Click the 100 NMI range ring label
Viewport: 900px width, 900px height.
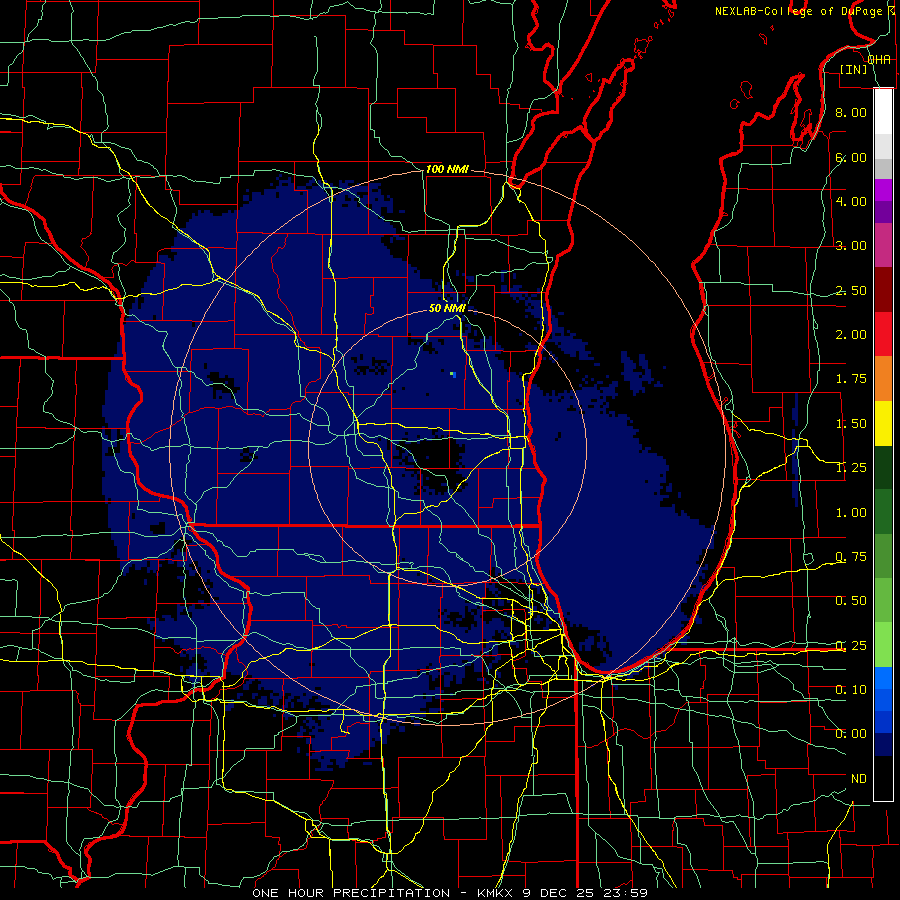tap(447, 170)
